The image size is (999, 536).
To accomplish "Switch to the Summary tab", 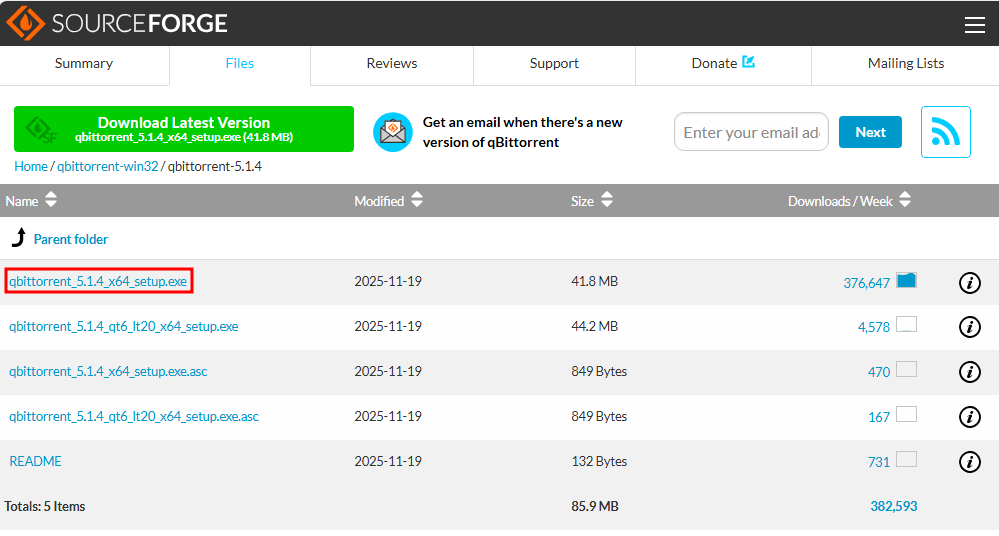I will (84, 64).
